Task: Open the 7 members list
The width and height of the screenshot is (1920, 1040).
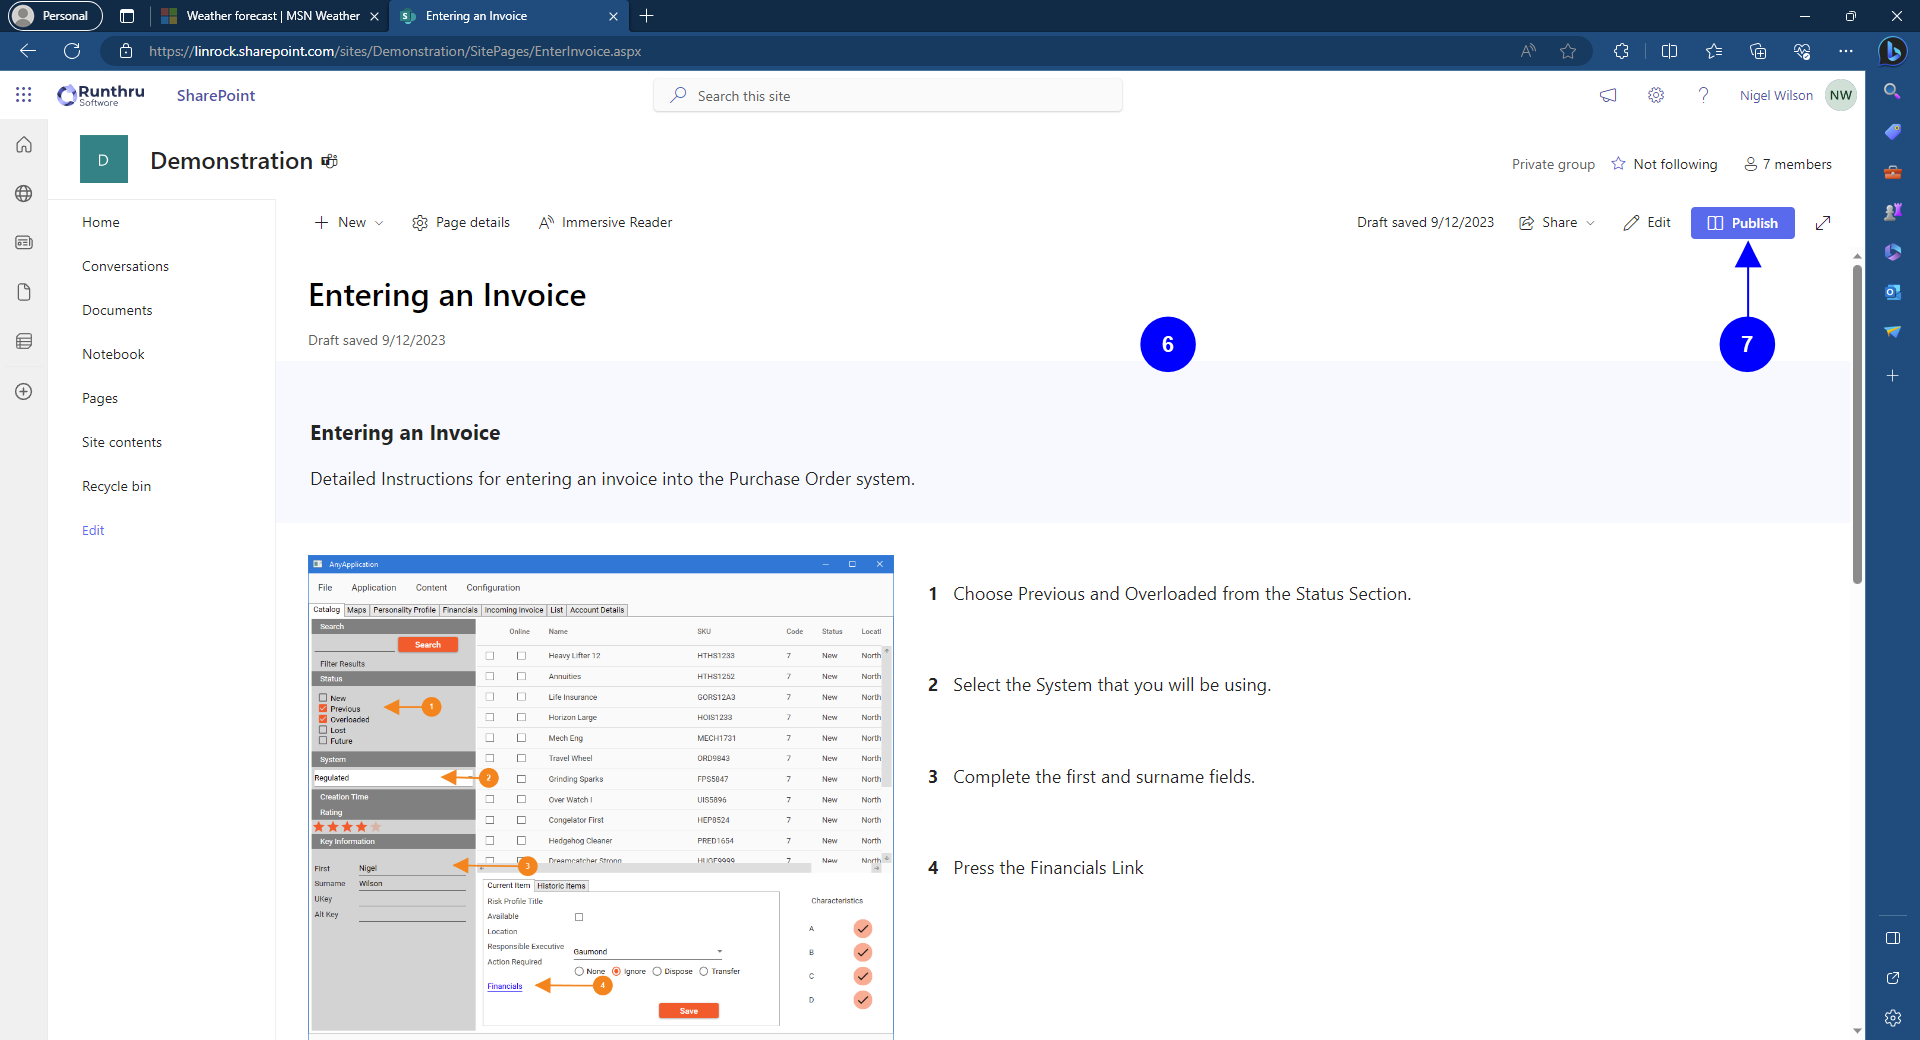Action: 1788,164
